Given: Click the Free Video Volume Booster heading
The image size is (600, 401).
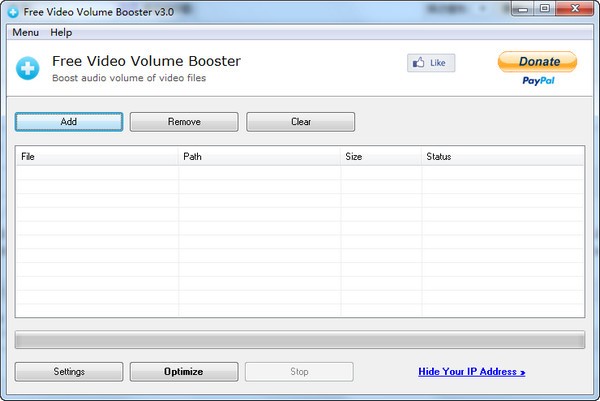Looking at the screenshot, I should point(147,61).
